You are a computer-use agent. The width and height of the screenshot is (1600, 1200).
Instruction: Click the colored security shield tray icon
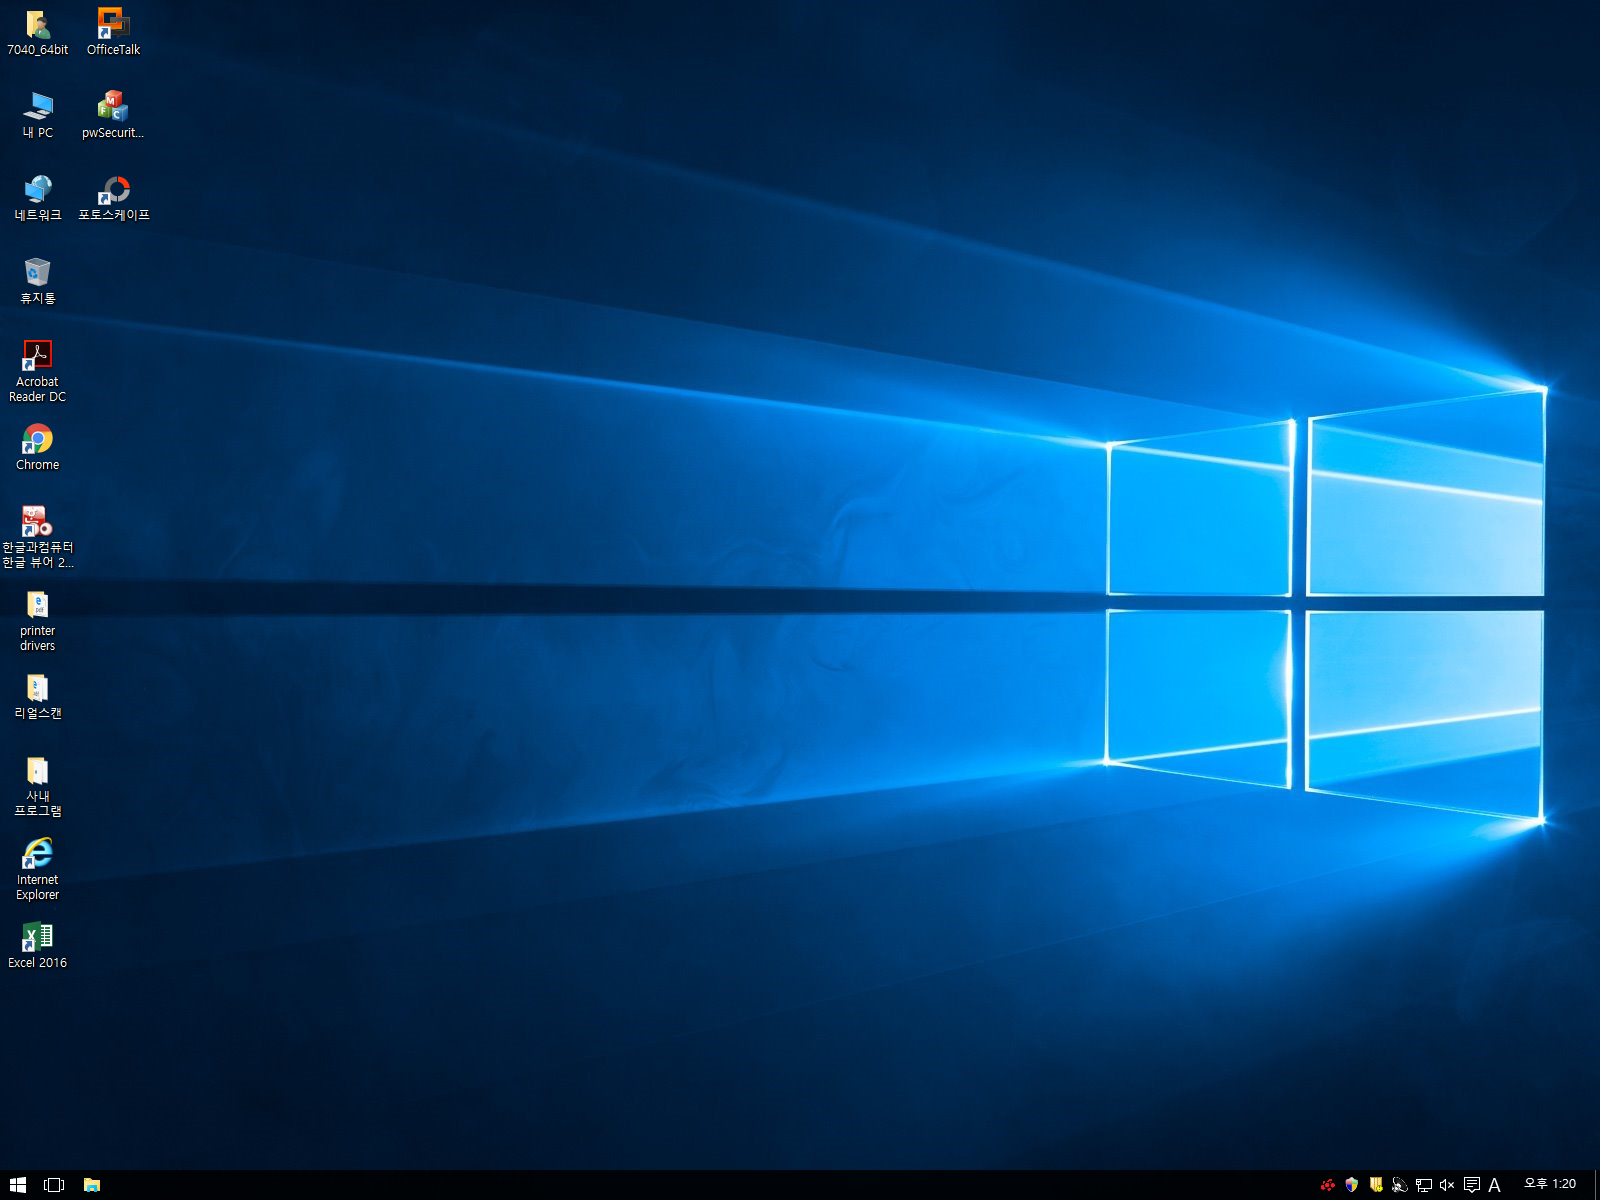tap(1352, 1185)
